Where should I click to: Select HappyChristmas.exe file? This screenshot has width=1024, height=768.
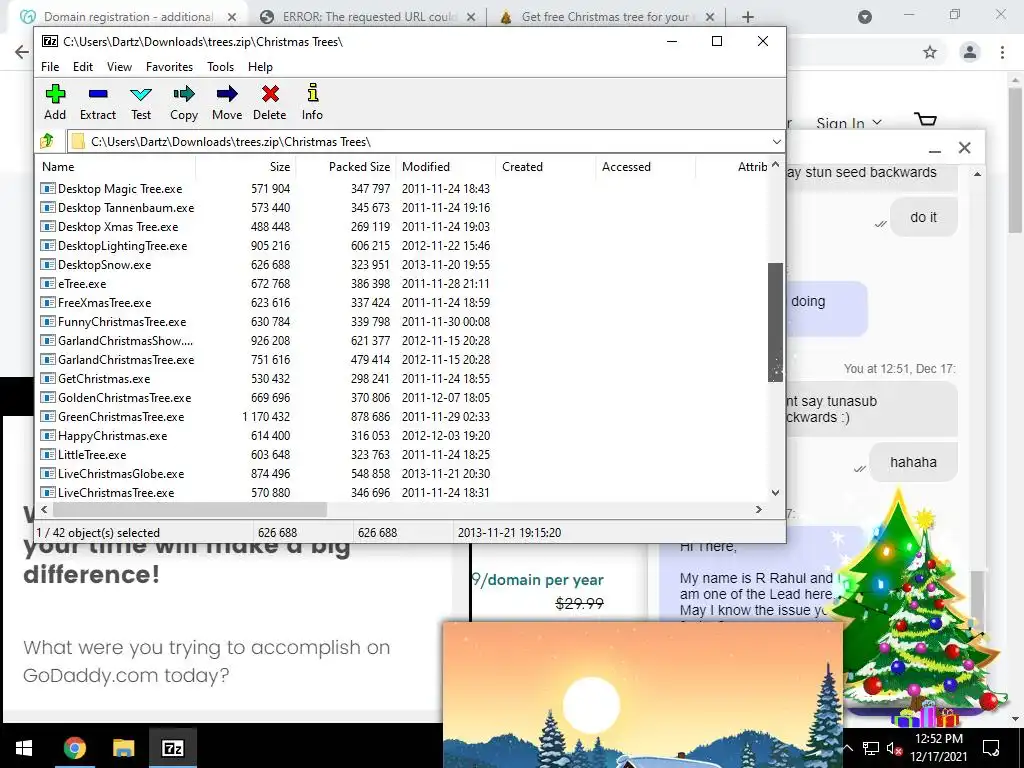coord(112,435)
